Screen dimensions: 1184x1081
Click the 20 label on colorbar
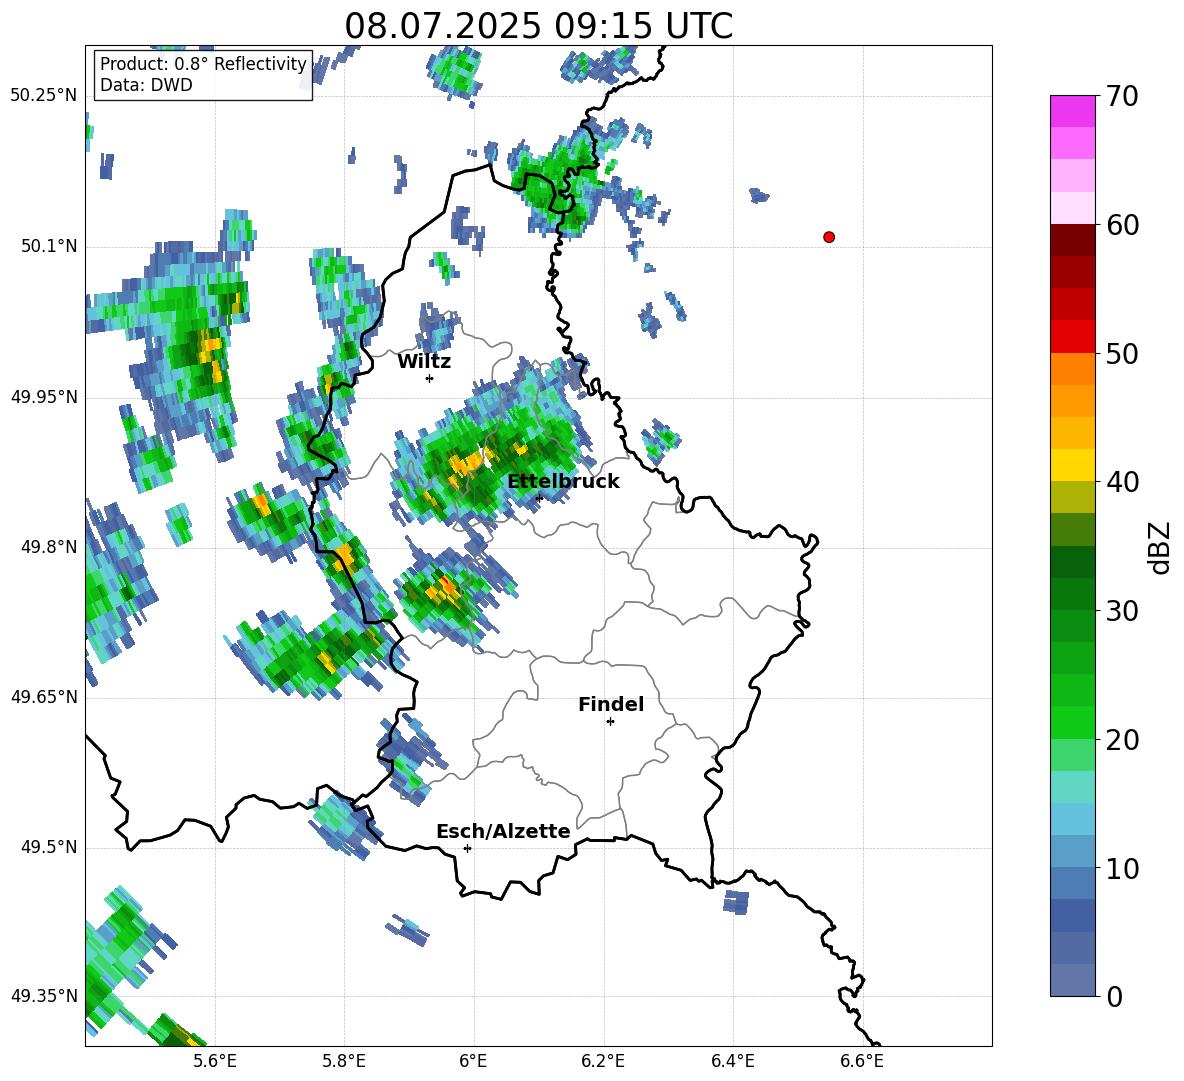point(1122,740)
